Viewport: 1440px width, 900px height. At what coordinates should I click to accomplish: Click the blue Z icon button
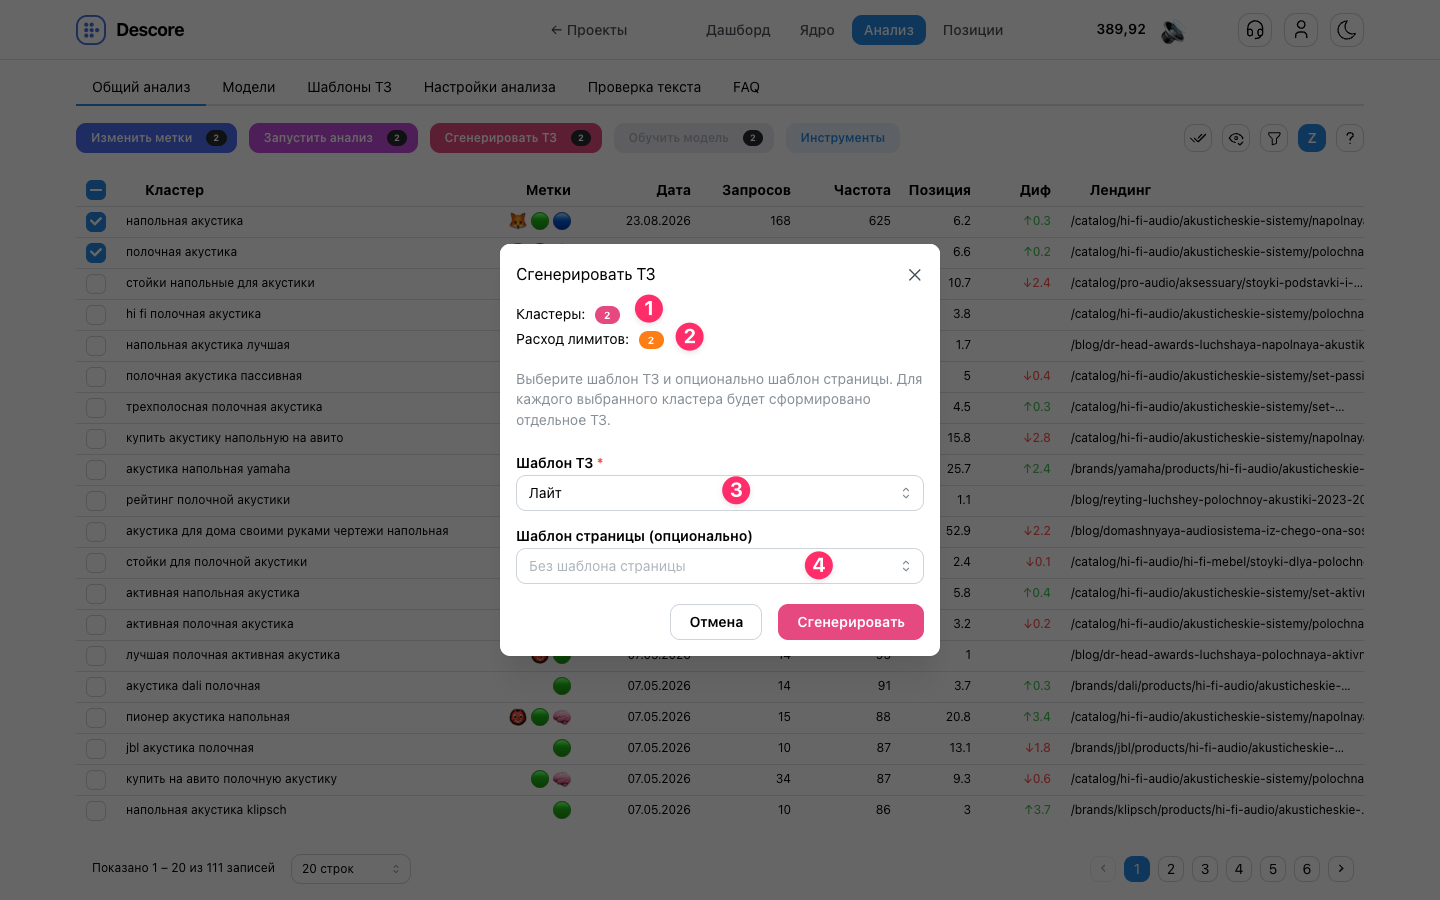coord(1312,138)
